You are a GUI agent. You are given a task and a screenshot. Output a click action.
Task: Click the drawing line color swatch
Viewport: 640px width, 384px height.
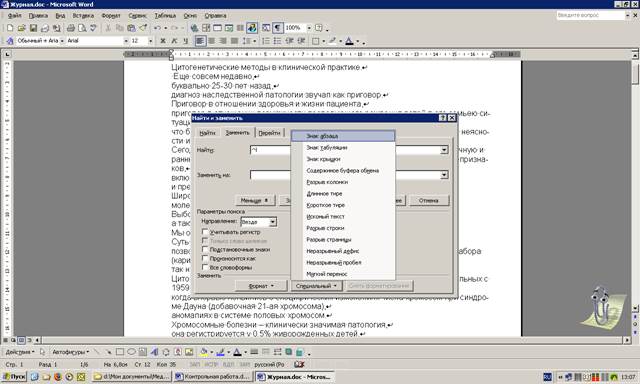(220, 352)
